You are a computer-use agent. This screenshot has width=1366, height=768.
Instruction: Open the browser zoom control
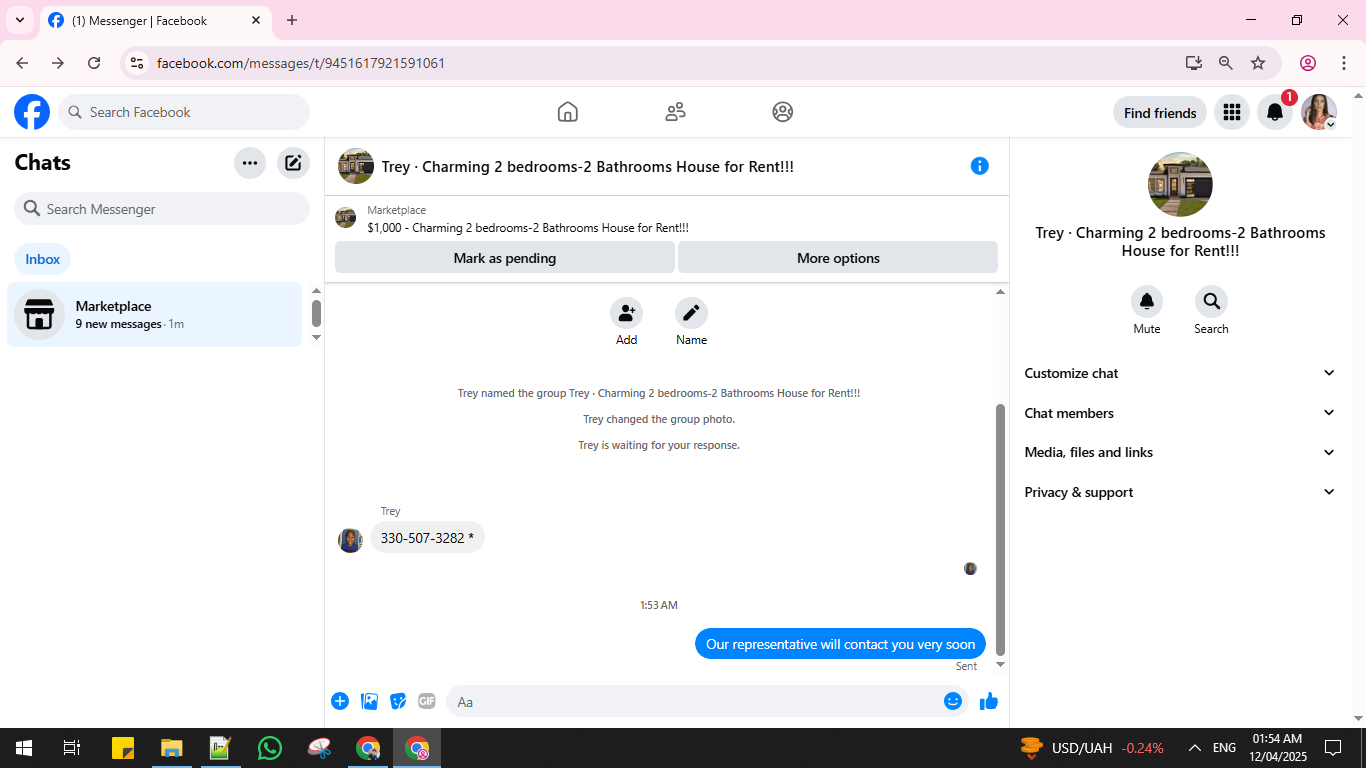coord(1226,63)
